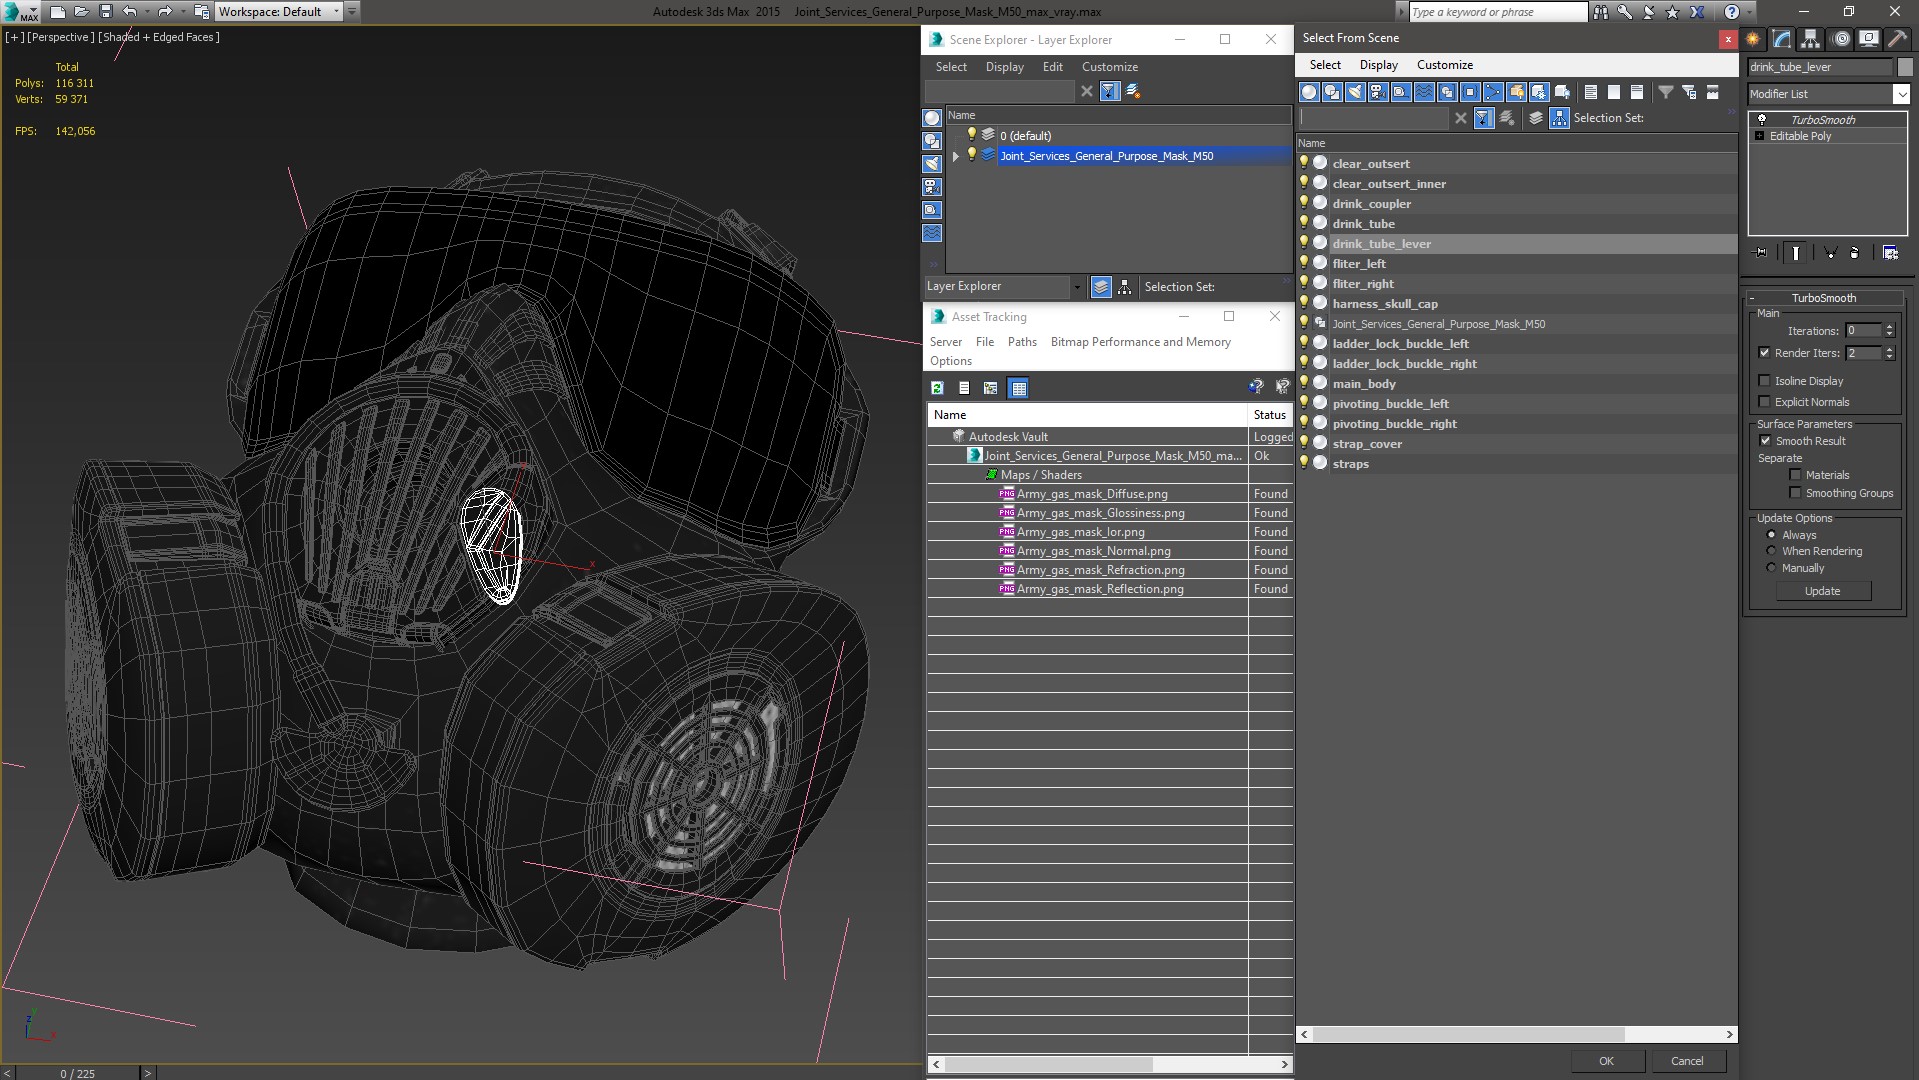The width and height of the screenshot is (1919, 1080).
Task: Toggle Explicit Normals checkbox
Action: (1764, 402)
